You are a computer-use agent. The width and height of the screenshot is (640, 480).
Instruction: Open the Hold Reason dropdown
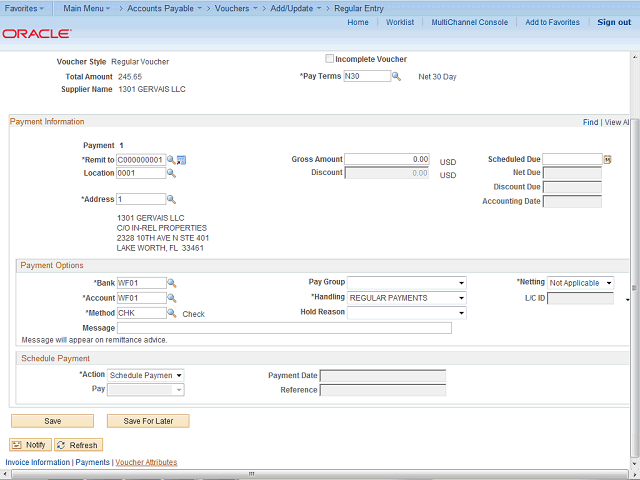click(460, 313)
